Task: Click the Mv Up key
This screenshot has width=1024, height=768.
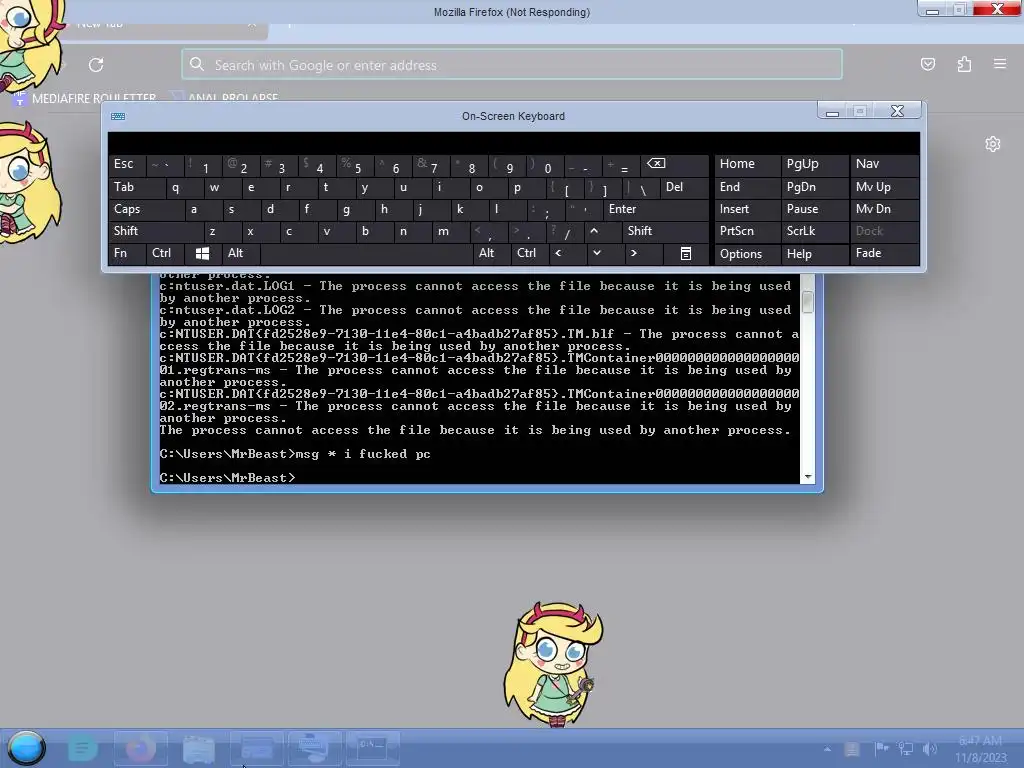Action: [884, 187]
